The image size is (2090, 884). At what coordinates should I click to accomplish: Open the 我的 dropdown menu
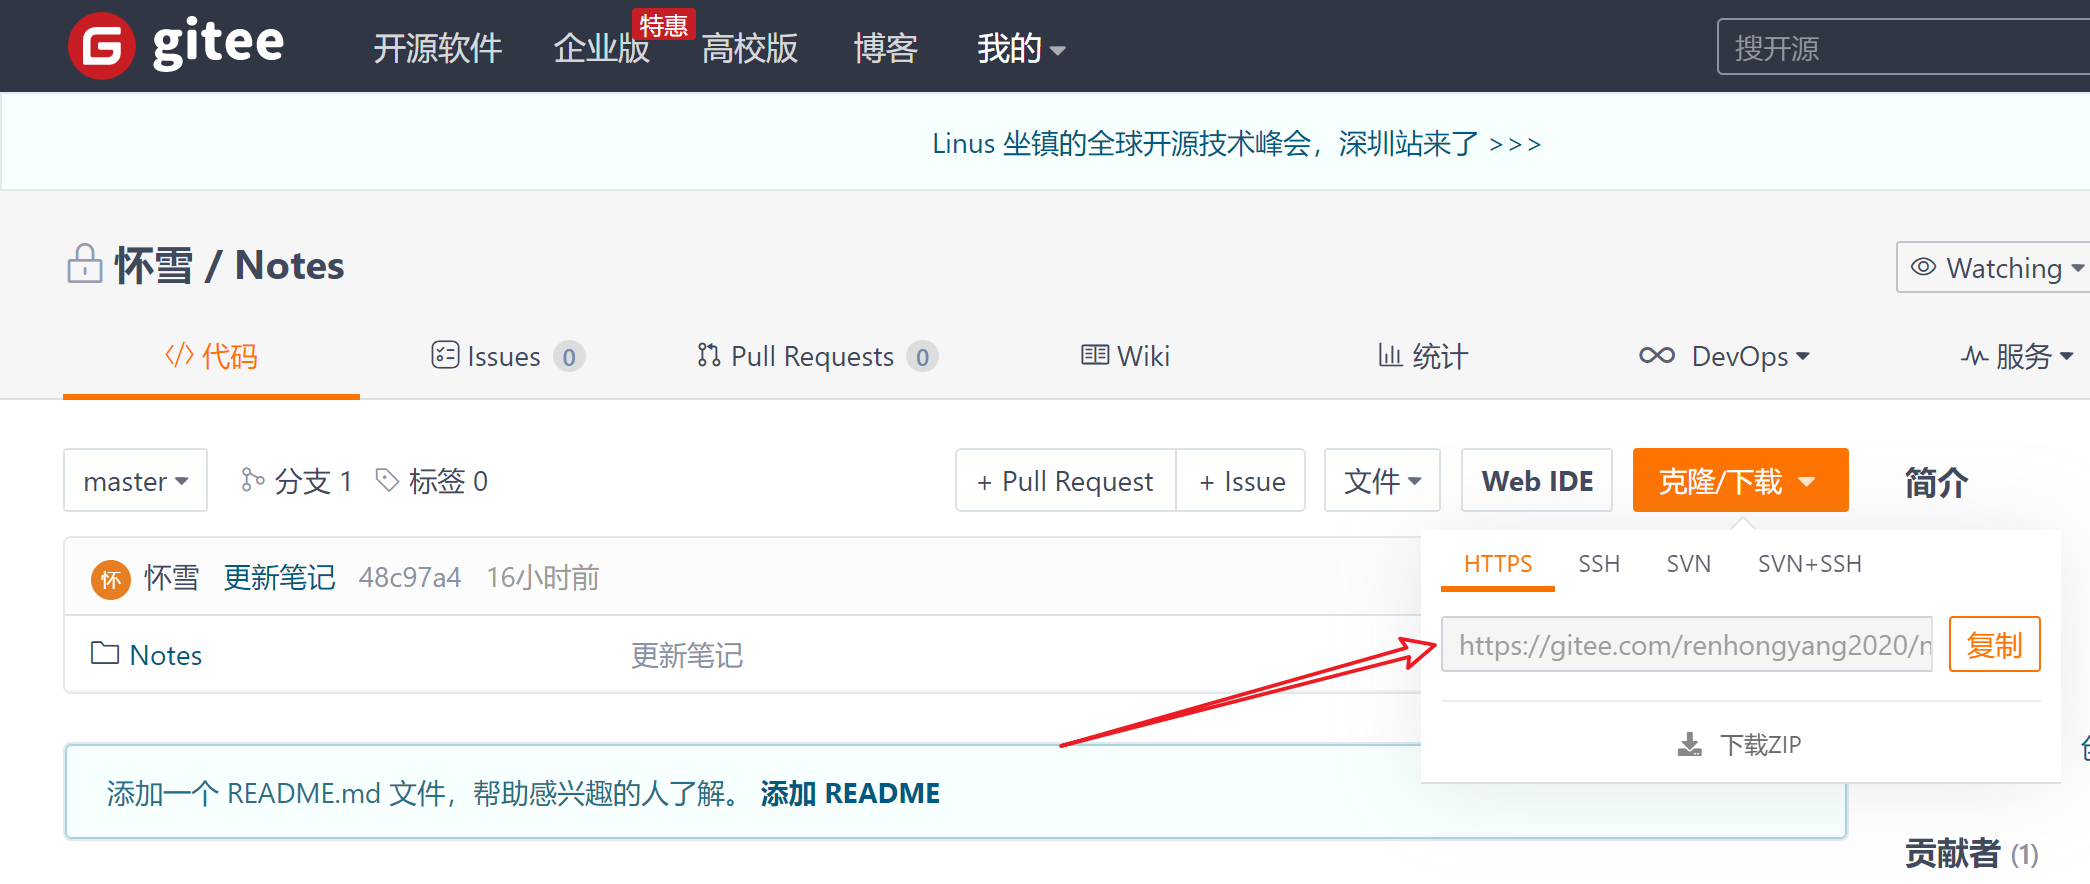click(x=1021, y=48)
